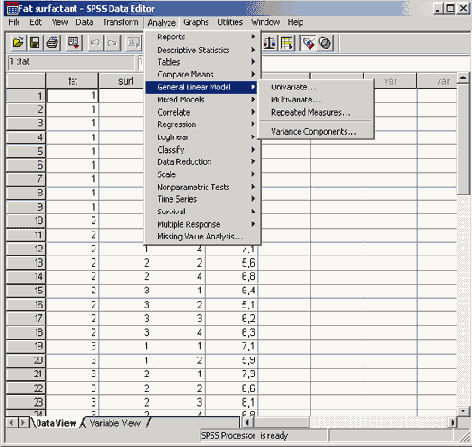Click the first cell in row 1
This screenshot has width=472, height=447.
tap(72, 96)
